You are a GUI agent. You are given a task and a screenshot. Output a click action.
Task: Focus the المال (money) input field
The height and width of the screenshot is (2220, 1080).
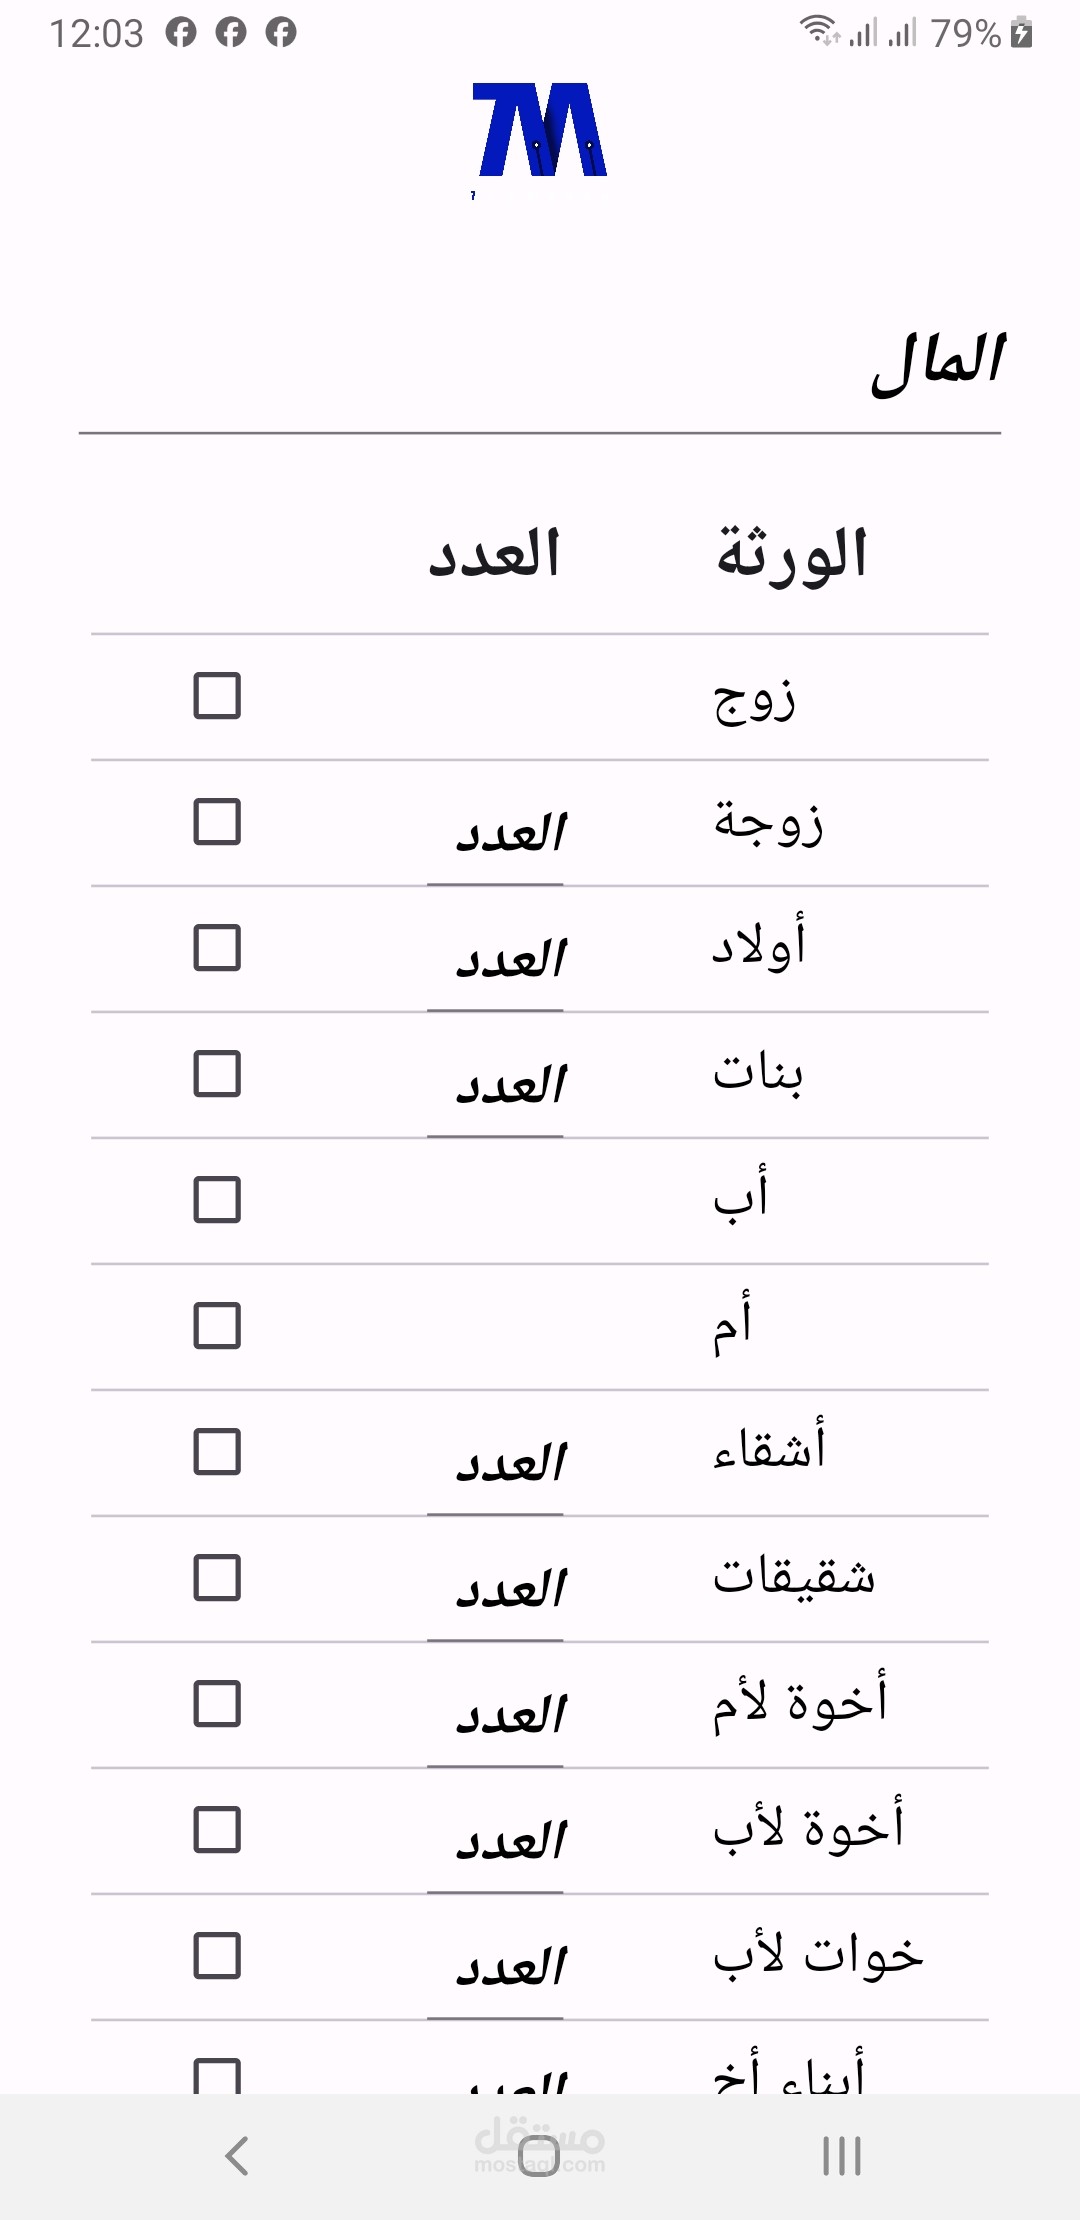click(540, 363)
